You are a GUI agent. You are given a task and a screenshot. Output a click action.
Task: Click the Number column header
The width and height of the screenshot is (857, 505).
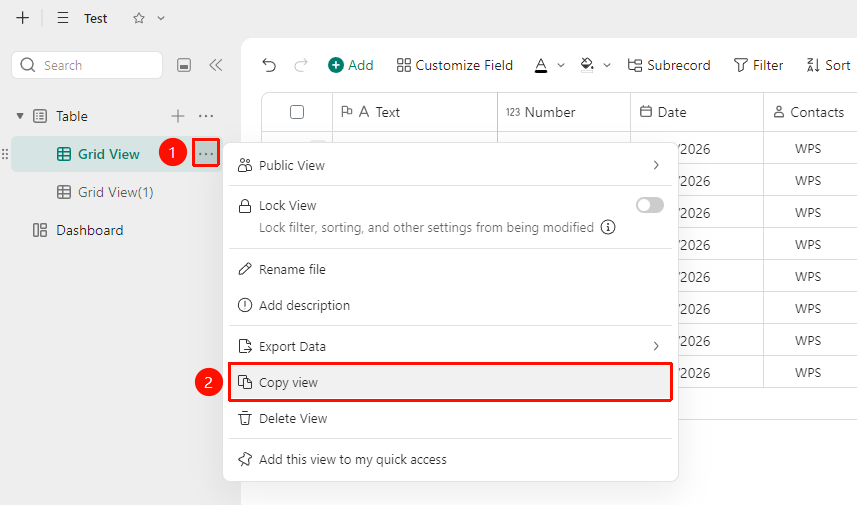[x=564, y=112]
